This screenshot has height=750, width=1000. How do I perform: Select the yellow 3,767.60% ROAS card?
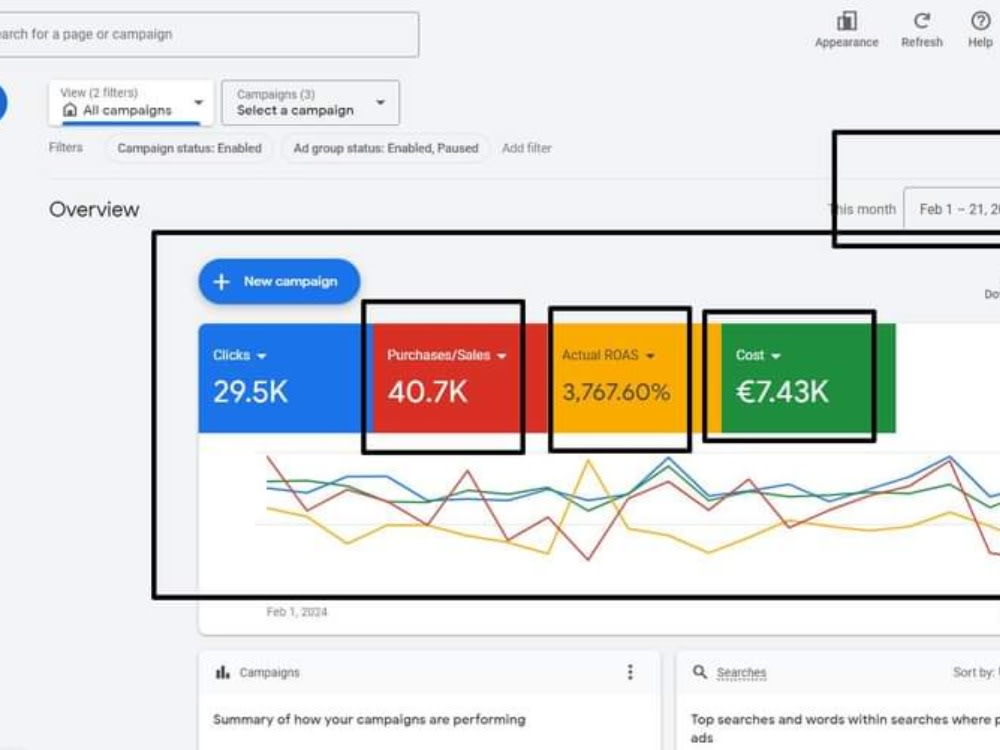click(x=635, y=378)
